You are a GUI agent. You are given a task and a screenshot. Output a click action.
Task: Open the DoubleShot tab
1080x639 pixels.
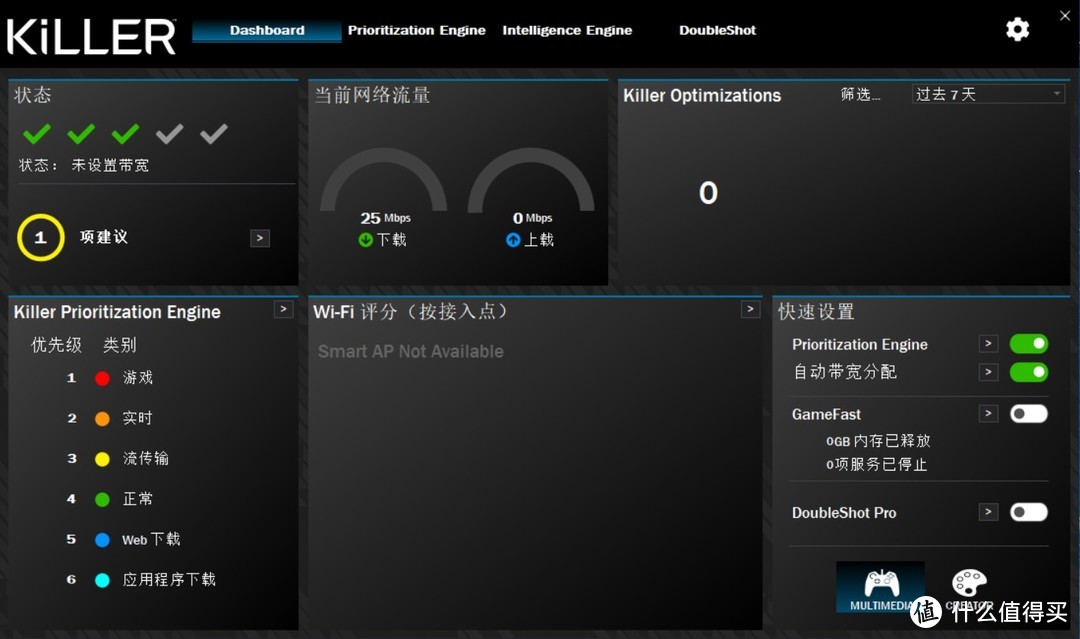pyautogui.click(x=717, y=30)
